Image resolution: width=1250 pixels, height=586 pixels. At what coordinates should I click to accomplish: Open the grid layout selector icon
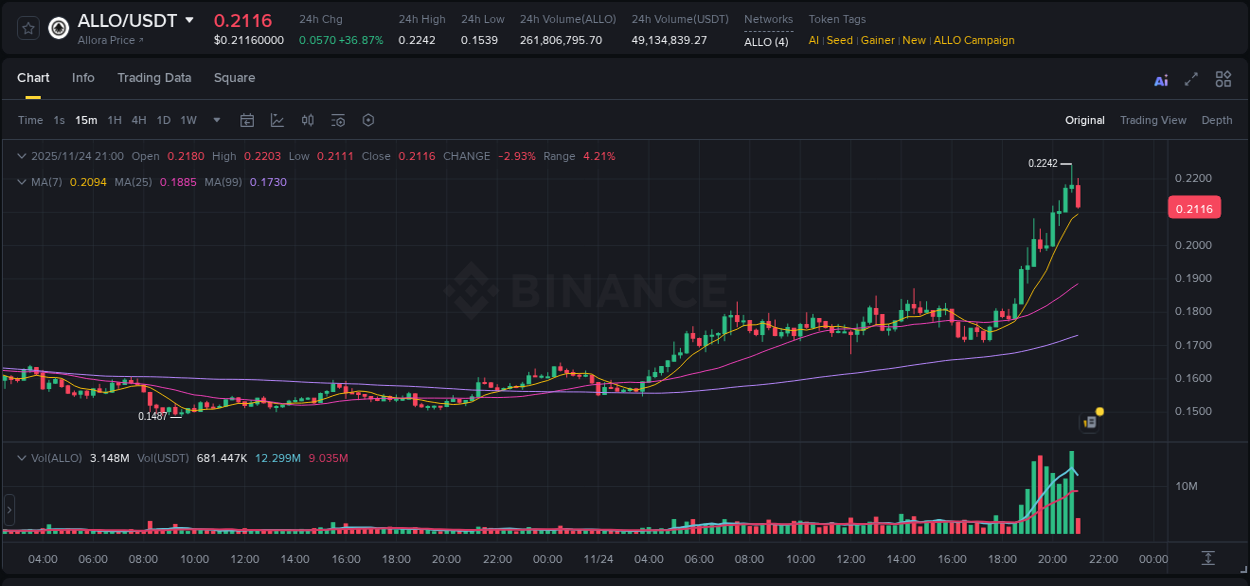pyautogui.click(x=1223, y=78)
